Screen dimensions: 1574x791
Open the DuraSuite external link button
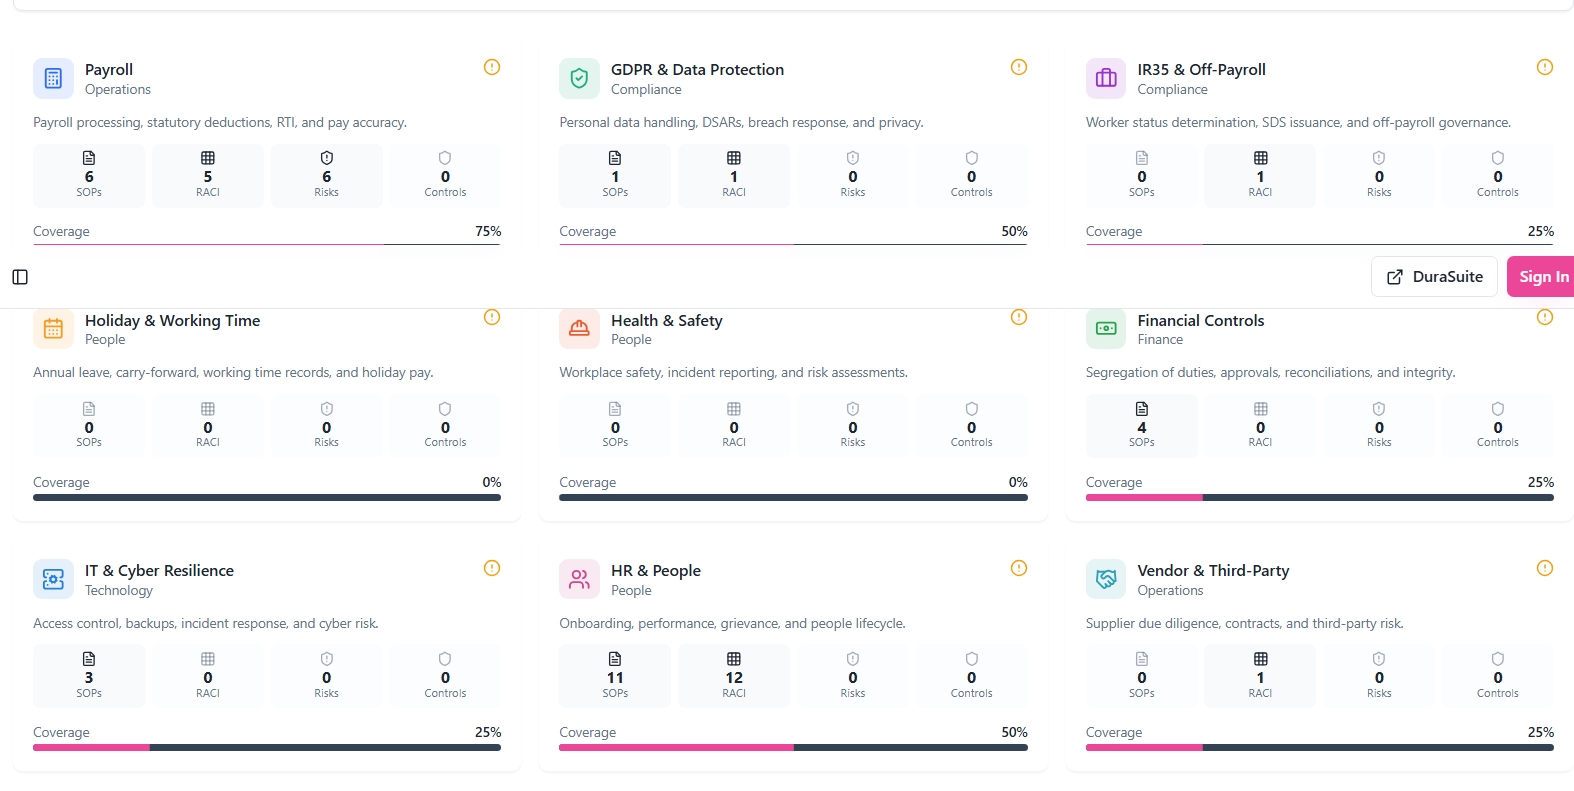pyautogui.click(x=1434, y=277)
